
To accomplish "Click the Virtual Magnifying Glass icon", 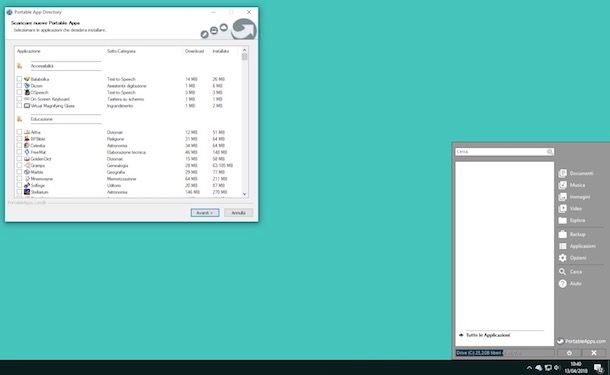I will click(27, 105).
